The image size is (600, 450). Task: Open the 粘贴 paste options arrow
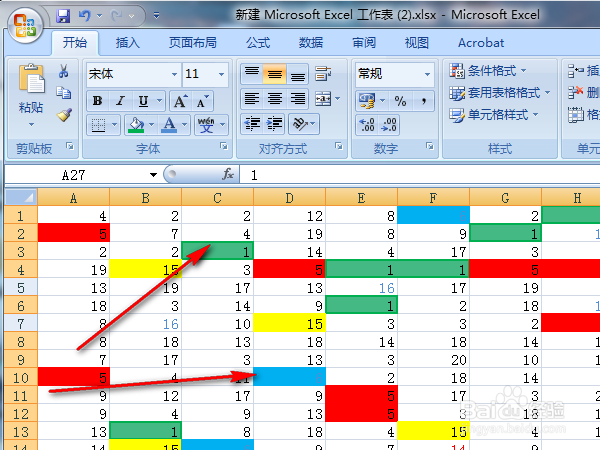pos(31,124)
